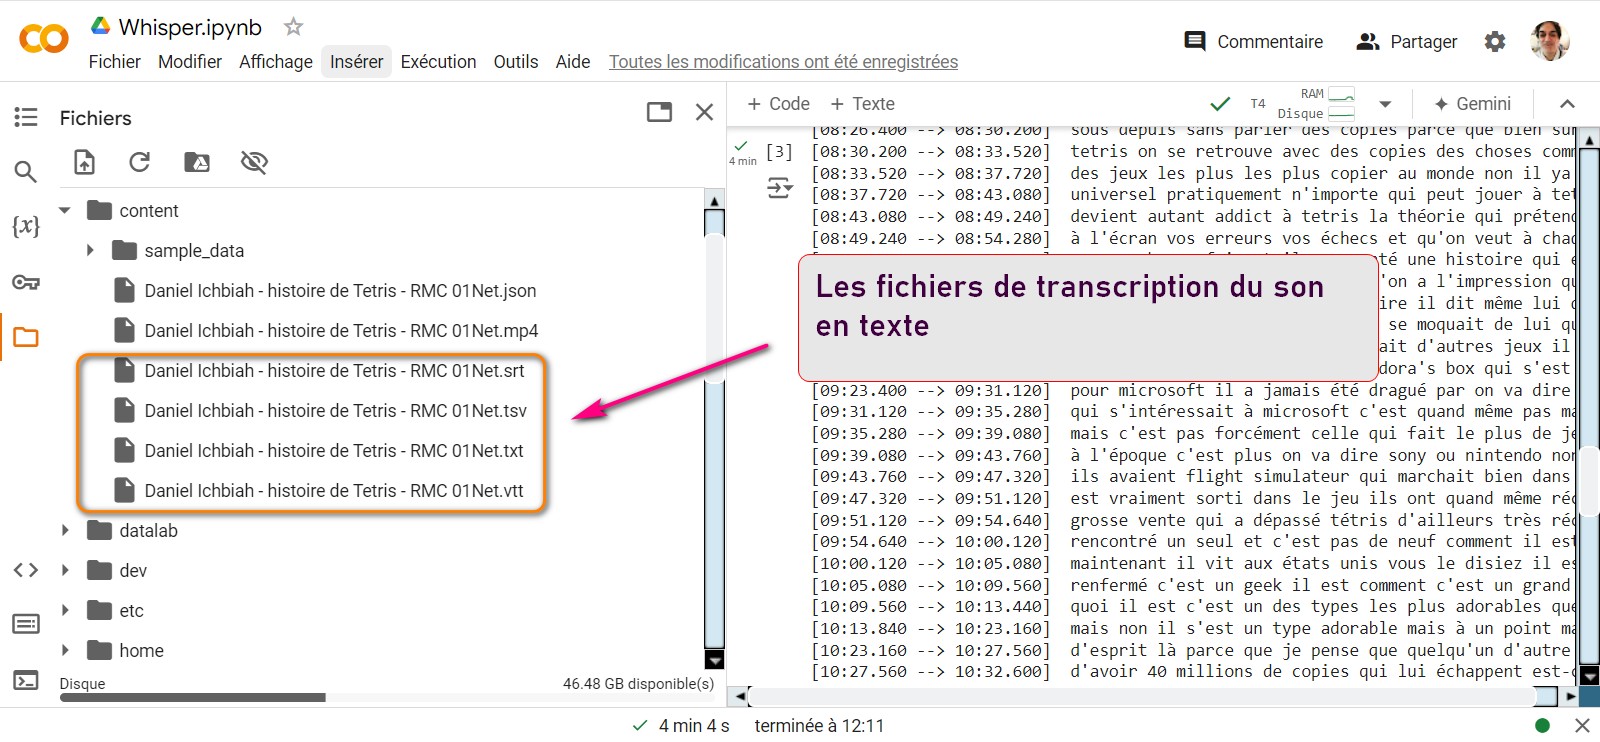
Task: Select the RMC 01Net.vtt file
Action: [334, 491]
